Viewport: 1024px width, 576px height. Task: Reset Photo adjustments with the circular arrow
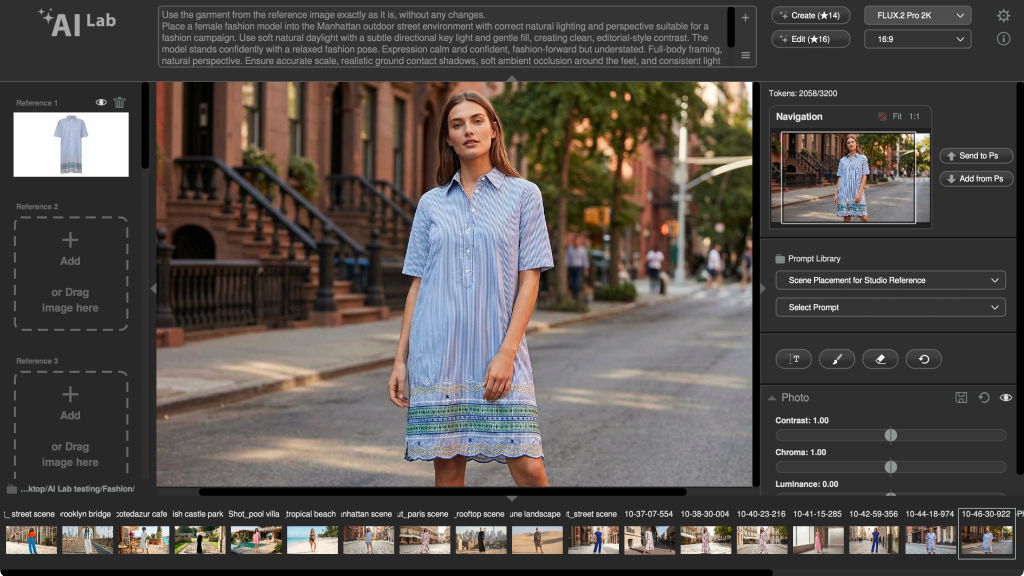point(984,398)
